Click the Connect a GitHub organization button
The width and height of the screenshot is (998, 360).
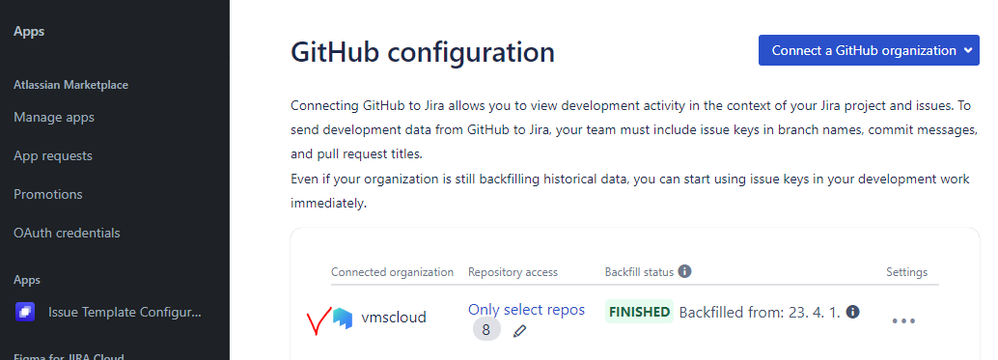[869, 50]
